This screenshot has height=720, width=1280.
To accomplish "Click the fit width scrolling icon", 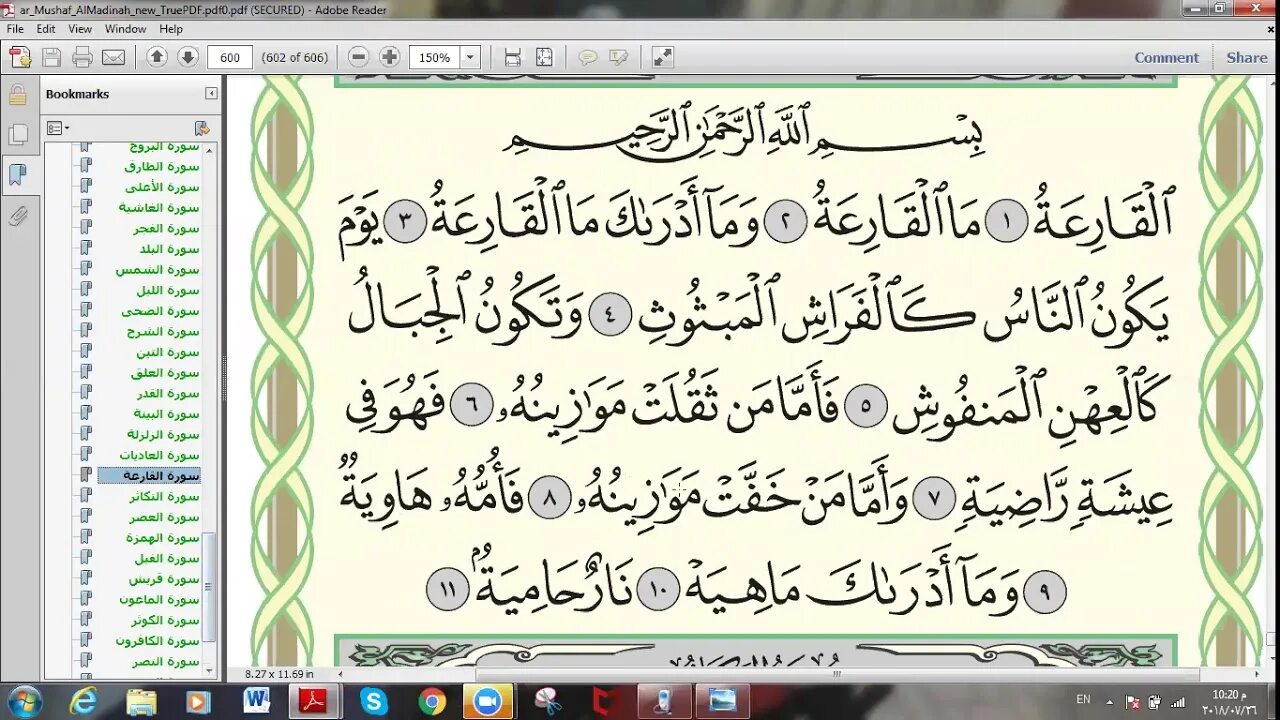I will (513, 57).
